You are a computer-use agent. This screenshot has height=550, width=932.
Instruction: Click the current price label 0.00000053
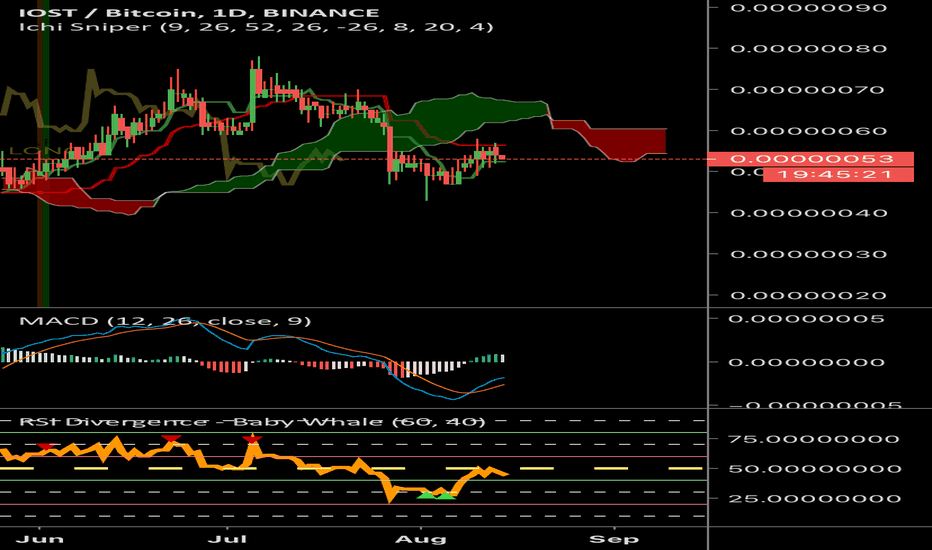click(812, 159)
